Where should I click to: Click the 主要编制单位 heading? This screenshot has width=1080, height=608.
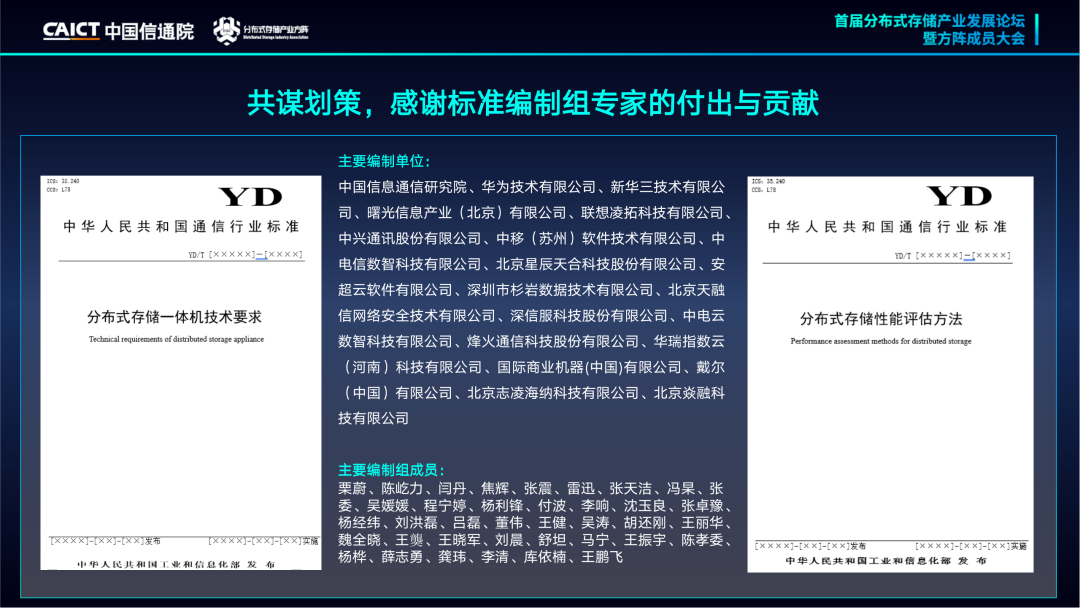(x=384, y=161)
